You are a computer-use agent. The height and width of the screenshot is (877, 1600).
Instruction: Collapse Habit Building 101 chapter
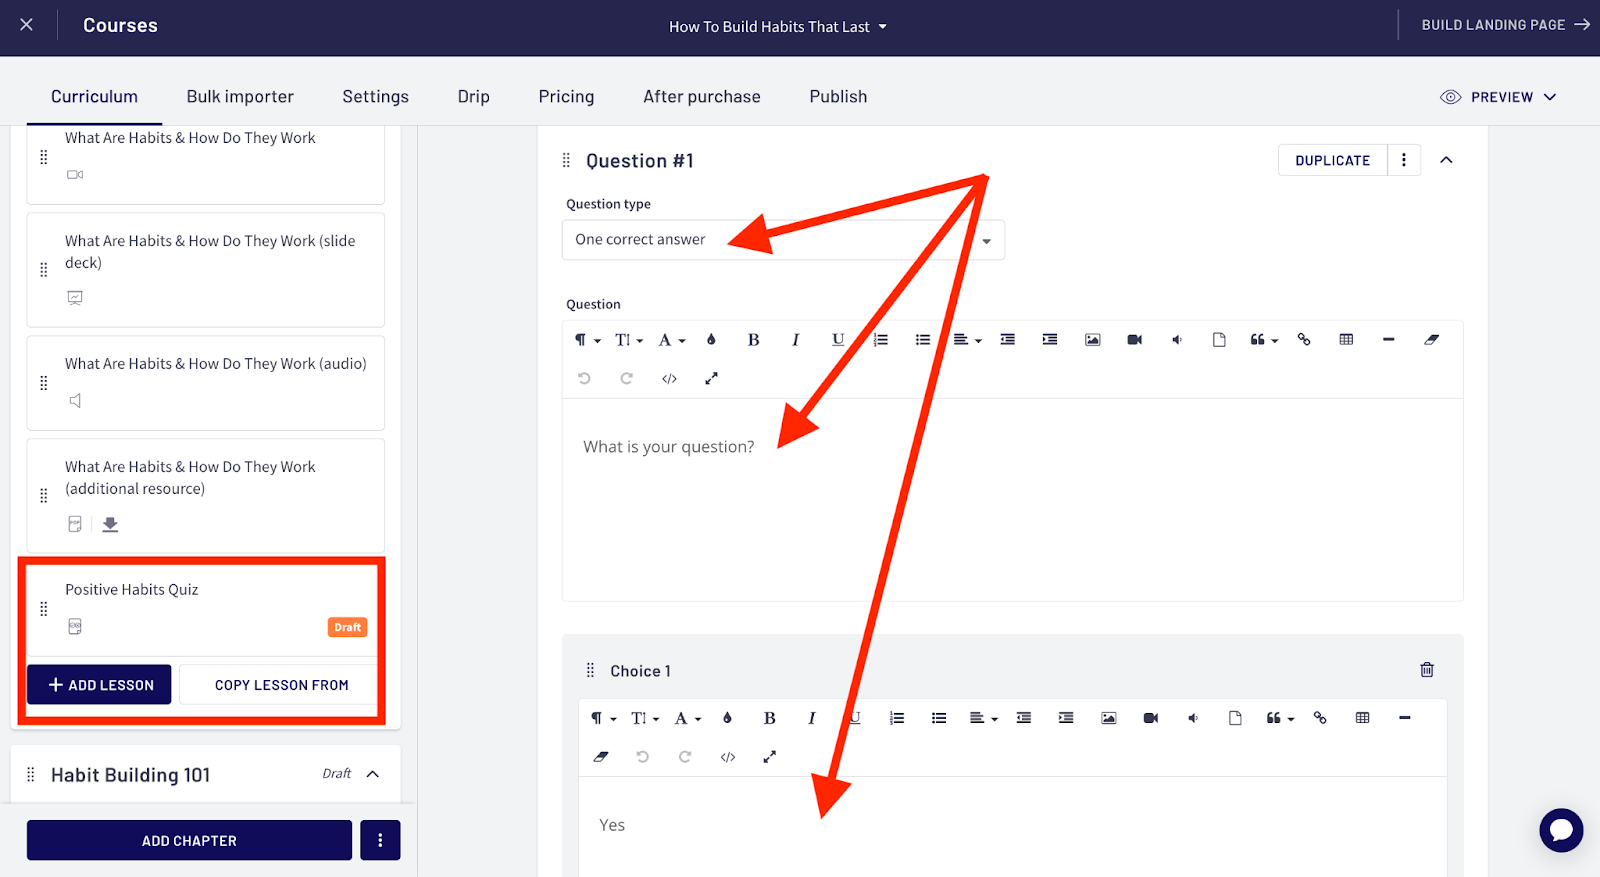pos(373,774)
